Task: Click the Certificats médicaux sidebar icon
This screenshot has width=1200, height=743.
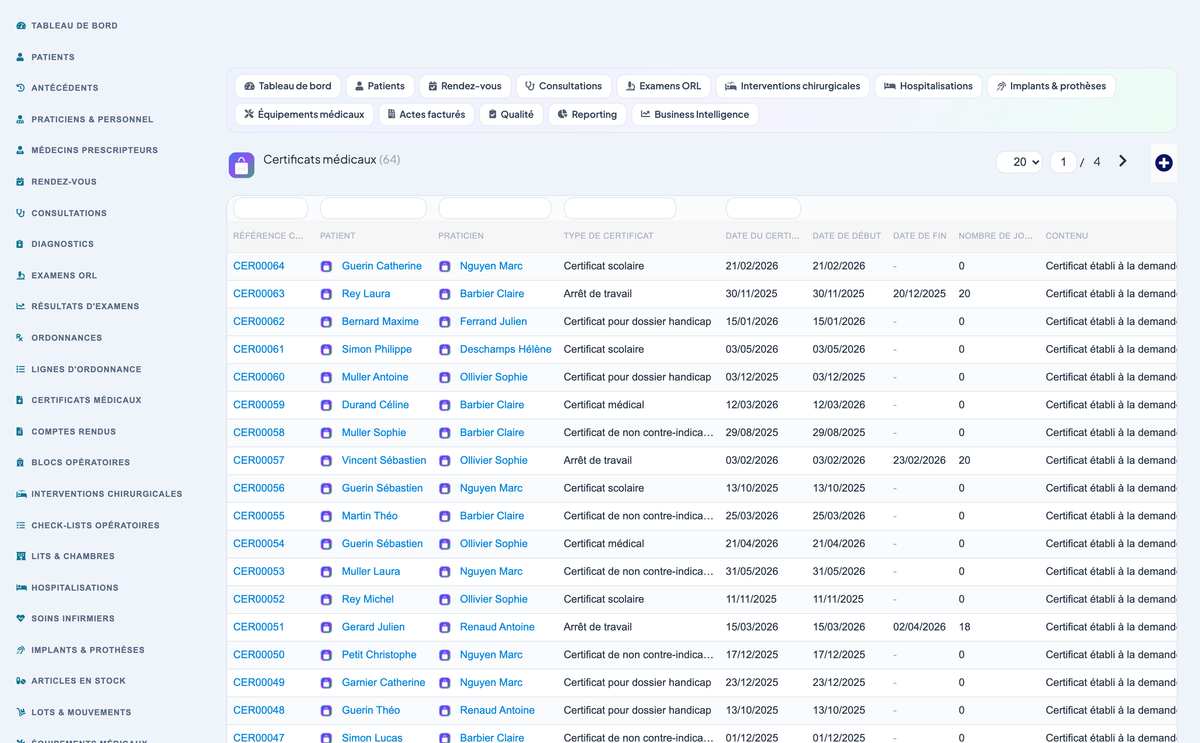Action: tap(21, 400)
